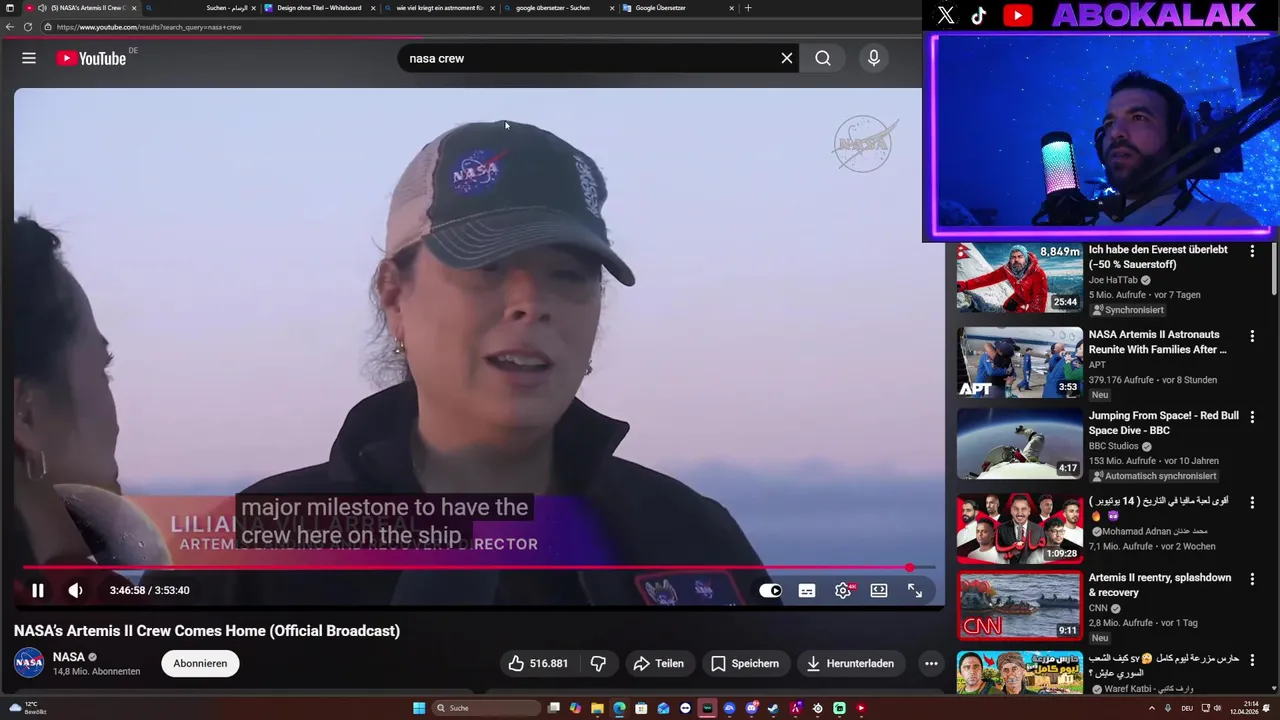1280x720 pixels.
Task: Switch to 'wie viel kriegt ein astronaut' tab
Action: click(x=440, y=8)
